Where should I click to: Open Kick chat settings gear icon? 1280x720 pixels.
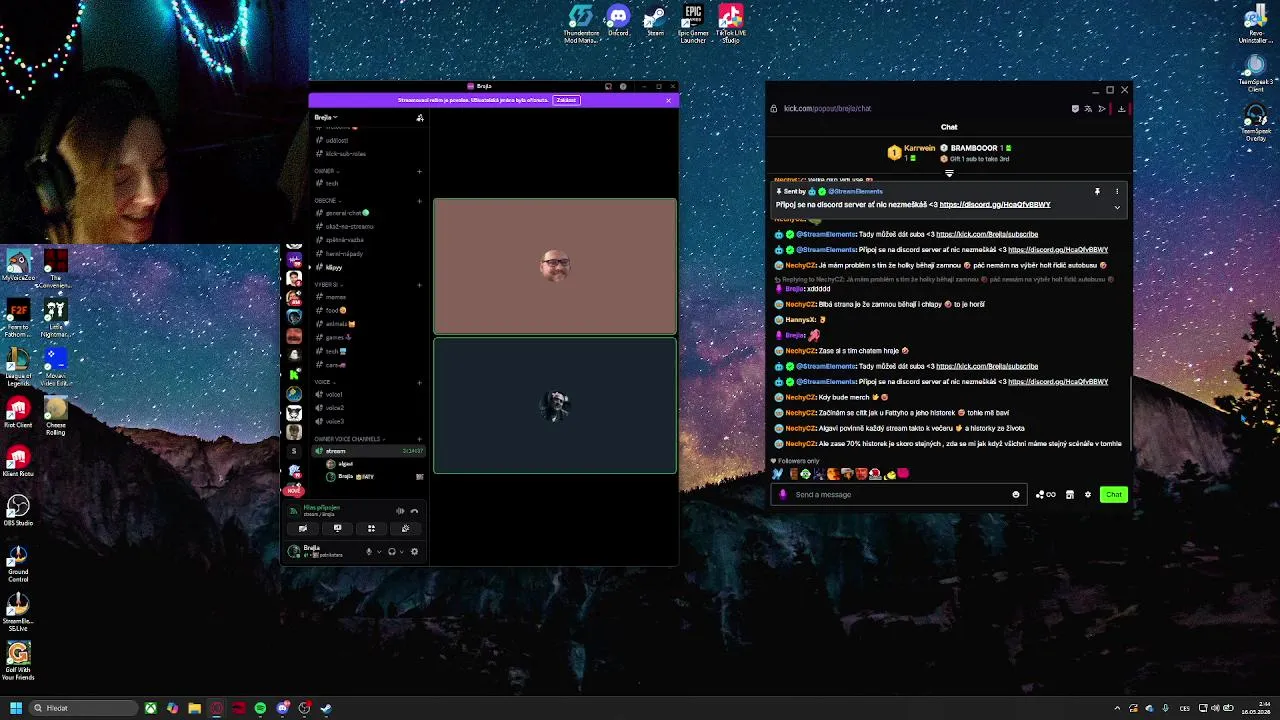tap(1088, 494)
